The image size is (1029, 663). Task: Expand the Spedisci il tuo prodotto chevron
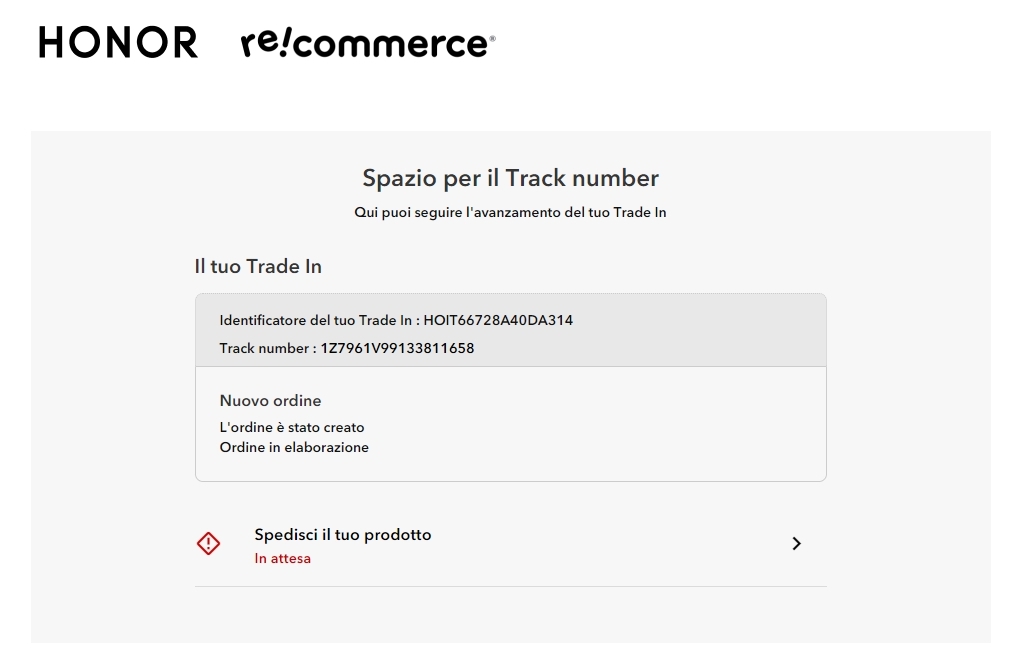(796, 543)
